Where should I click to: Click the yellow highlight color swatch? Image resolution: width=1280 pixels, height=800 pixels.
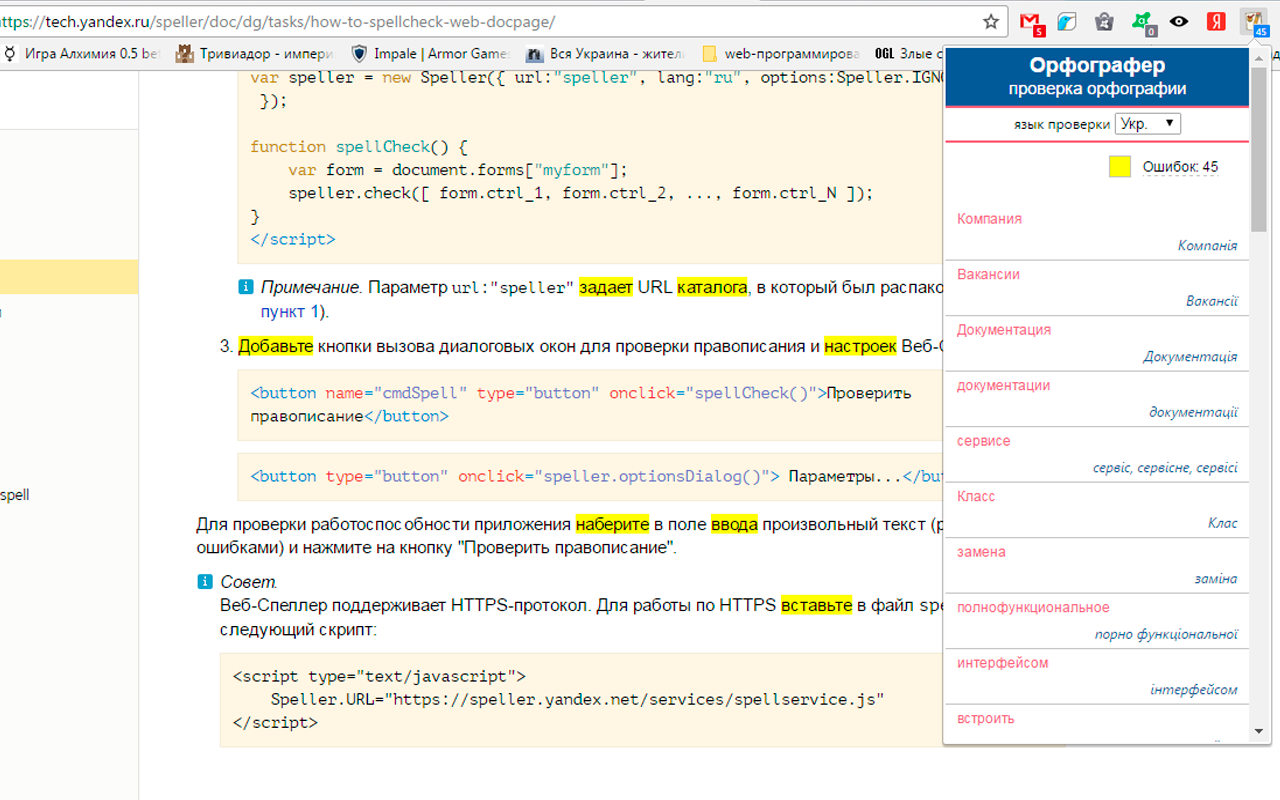[x=1119, y=167]
